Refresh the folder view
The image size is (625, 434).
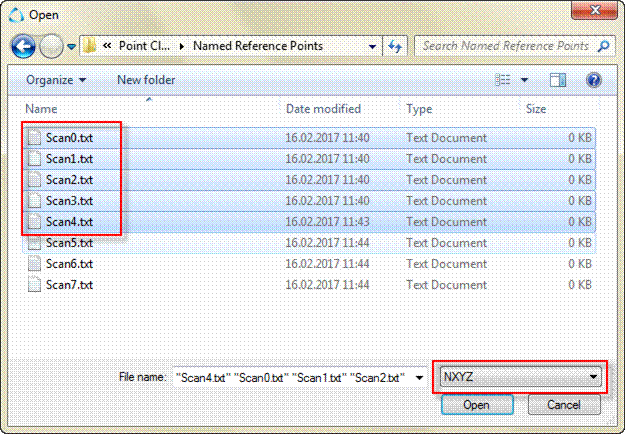(395, 47)
